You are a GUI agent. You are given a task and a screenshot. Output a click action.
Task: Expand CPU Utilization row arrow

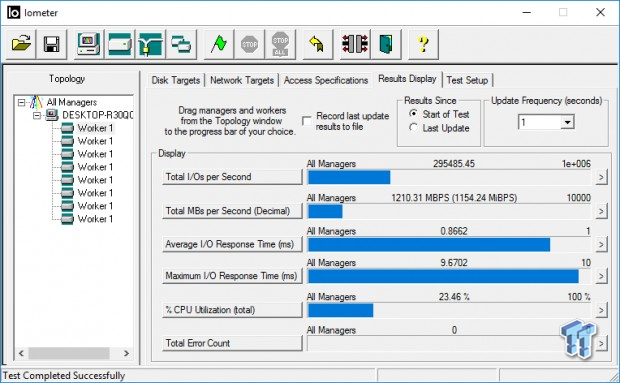pos(601,310)
